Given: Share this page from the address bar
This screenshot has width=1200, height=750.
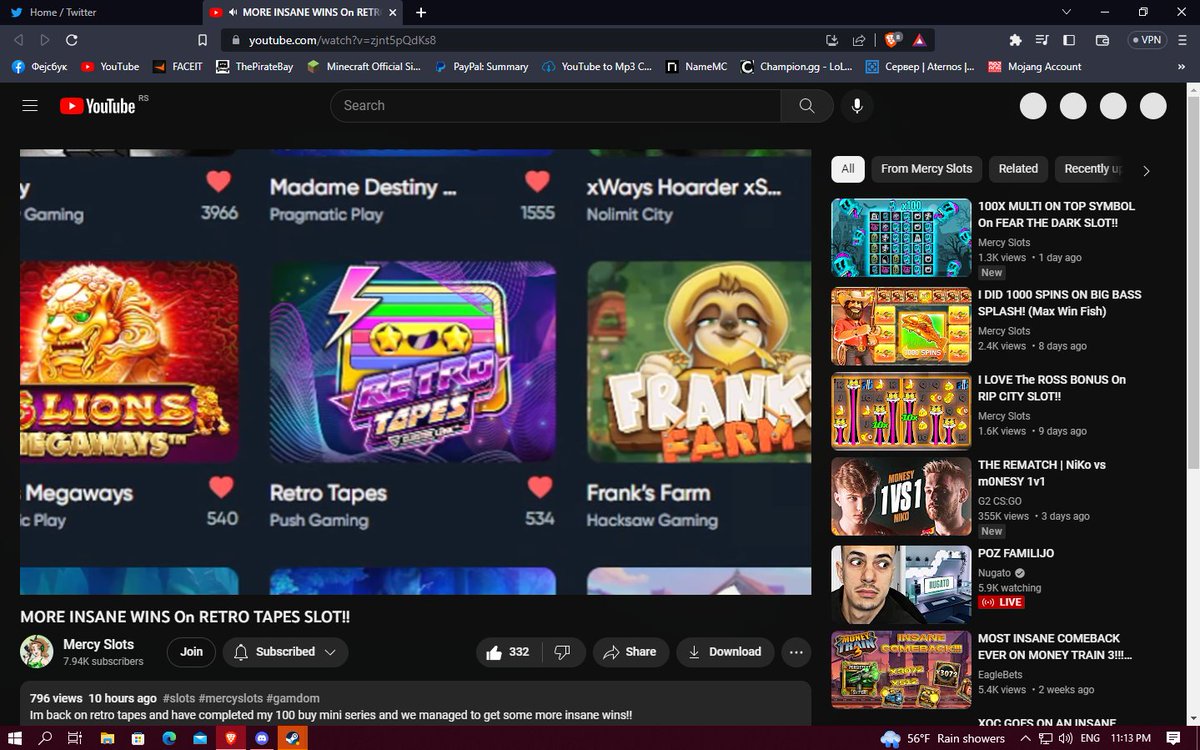Looking at the screenshot, I should (x=858, y=40).
